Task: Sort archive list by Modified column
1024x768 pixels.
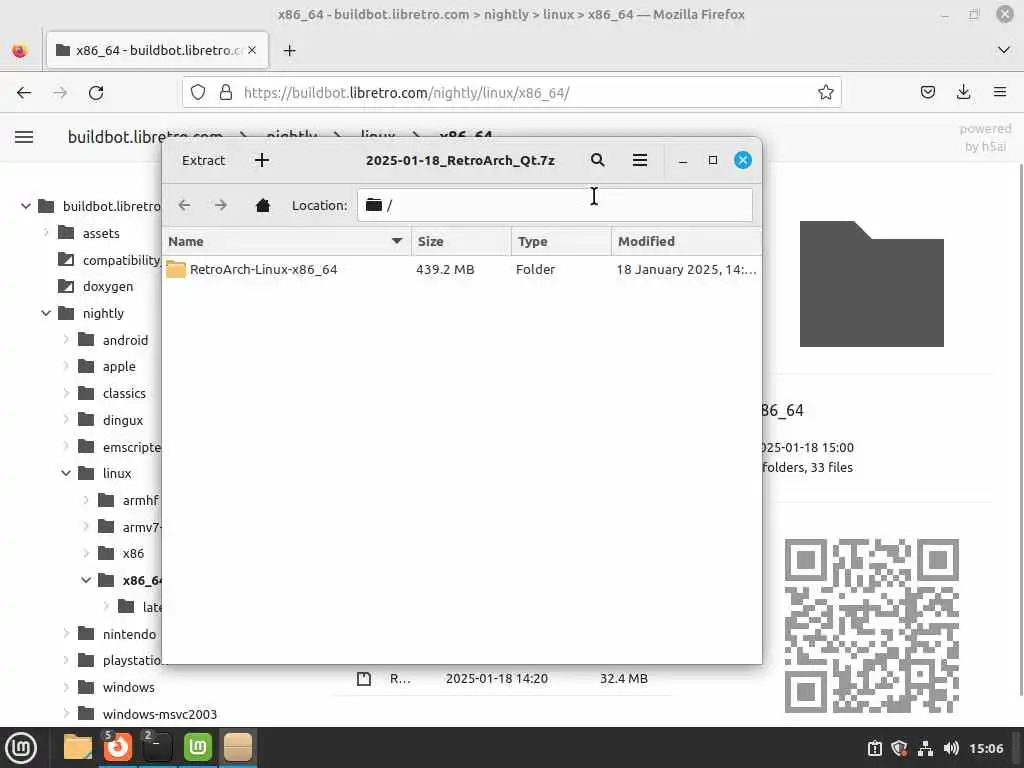Action: (x=686, y=241)
